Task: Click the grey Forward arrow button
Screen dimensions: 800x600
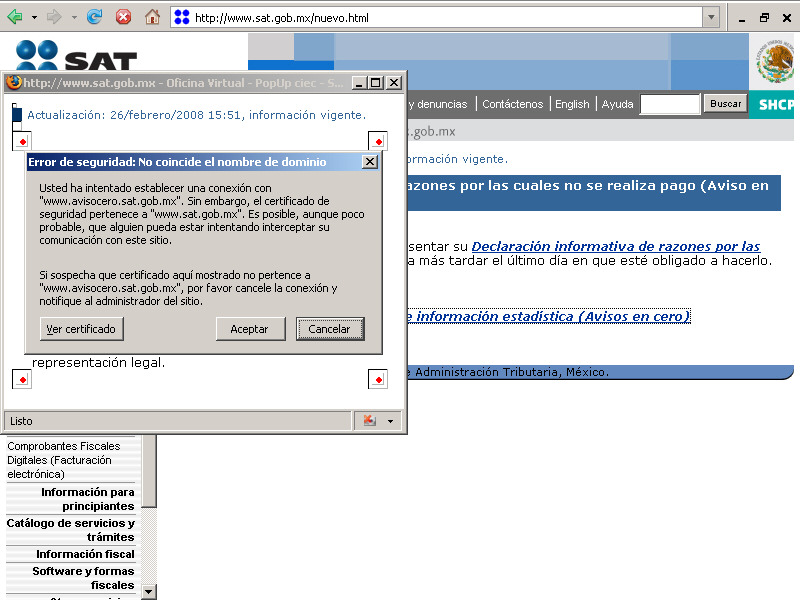Action: 54,17
